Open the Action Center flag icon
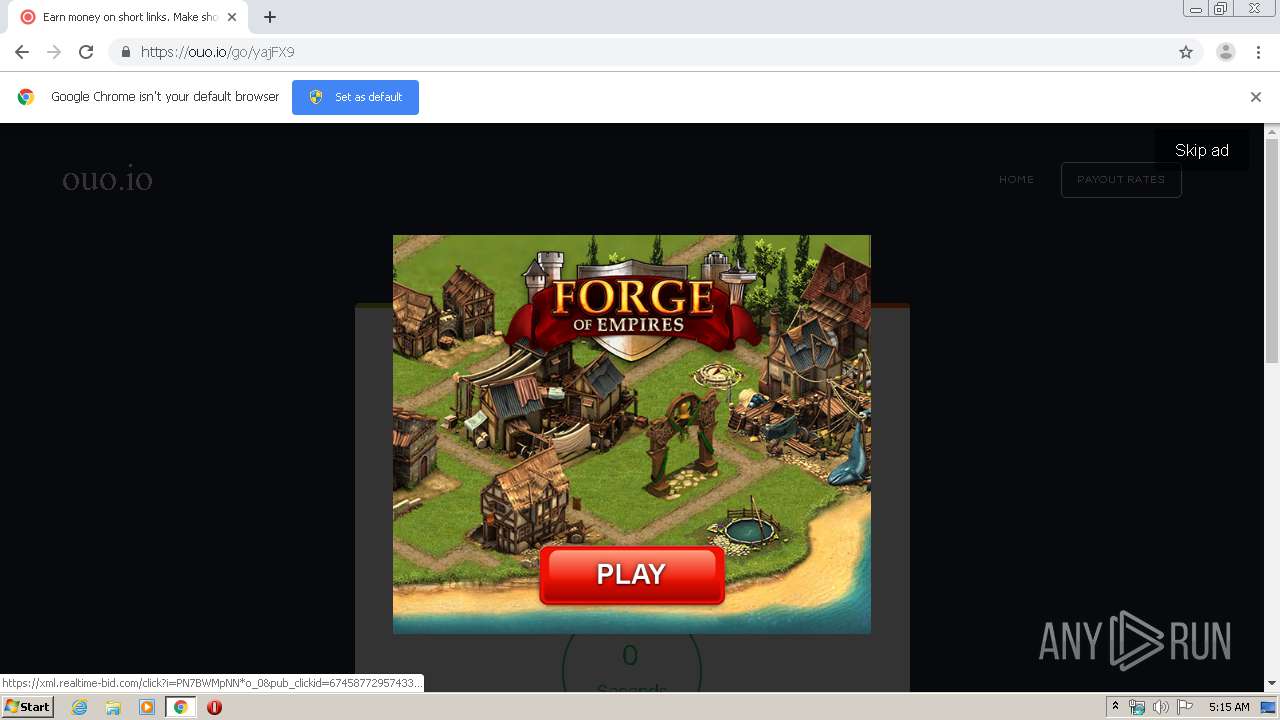 pos(1185,707)
